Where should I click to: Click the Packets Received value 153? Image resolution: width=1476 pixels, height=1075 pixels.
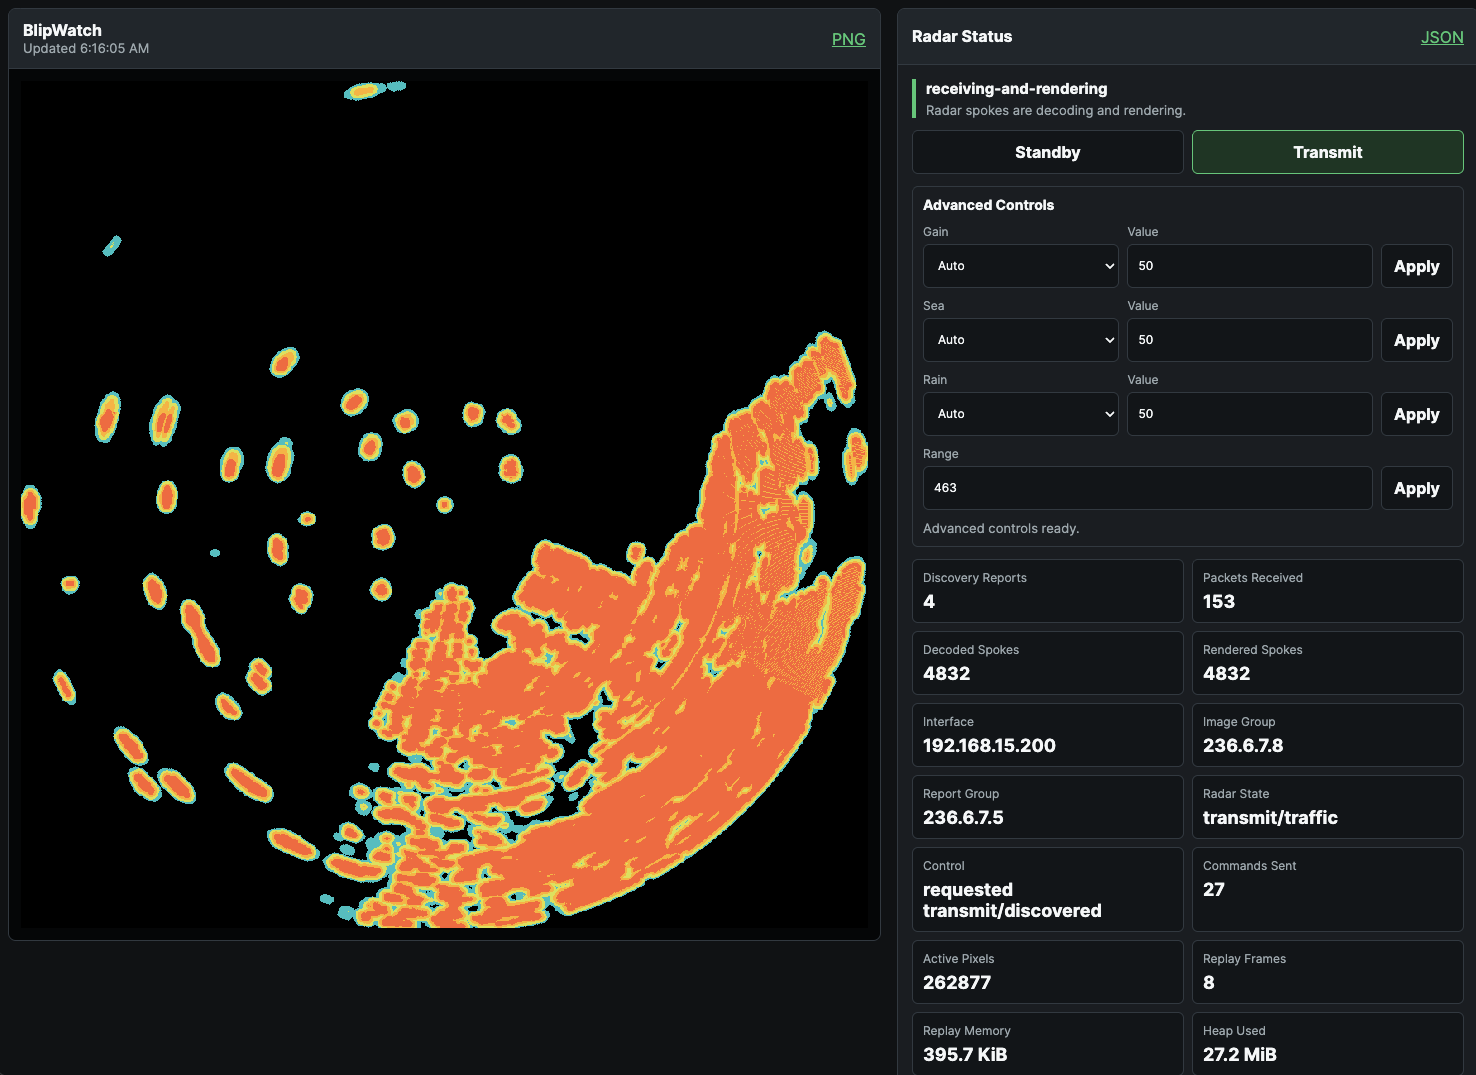click(1219, 601)
